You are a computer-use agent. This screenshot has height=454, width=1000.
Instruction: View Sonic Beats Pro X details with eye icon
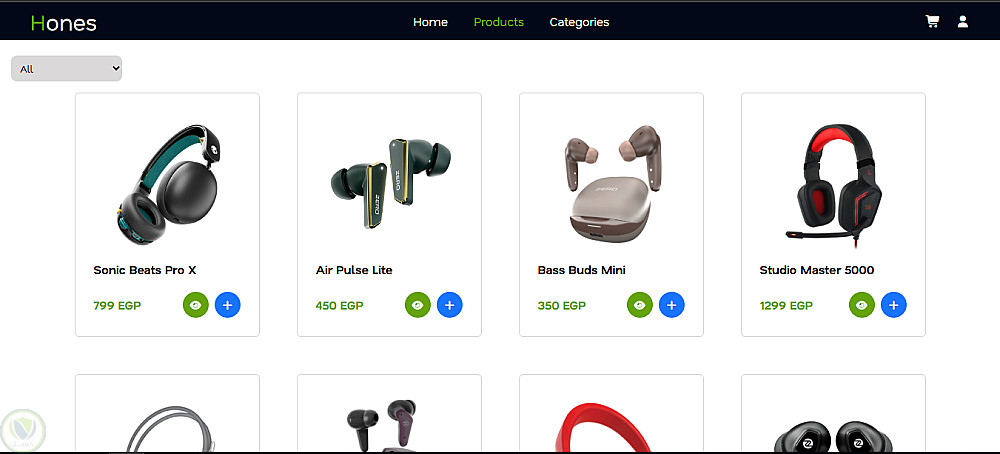pyautogui.click(x=196, y=305)
